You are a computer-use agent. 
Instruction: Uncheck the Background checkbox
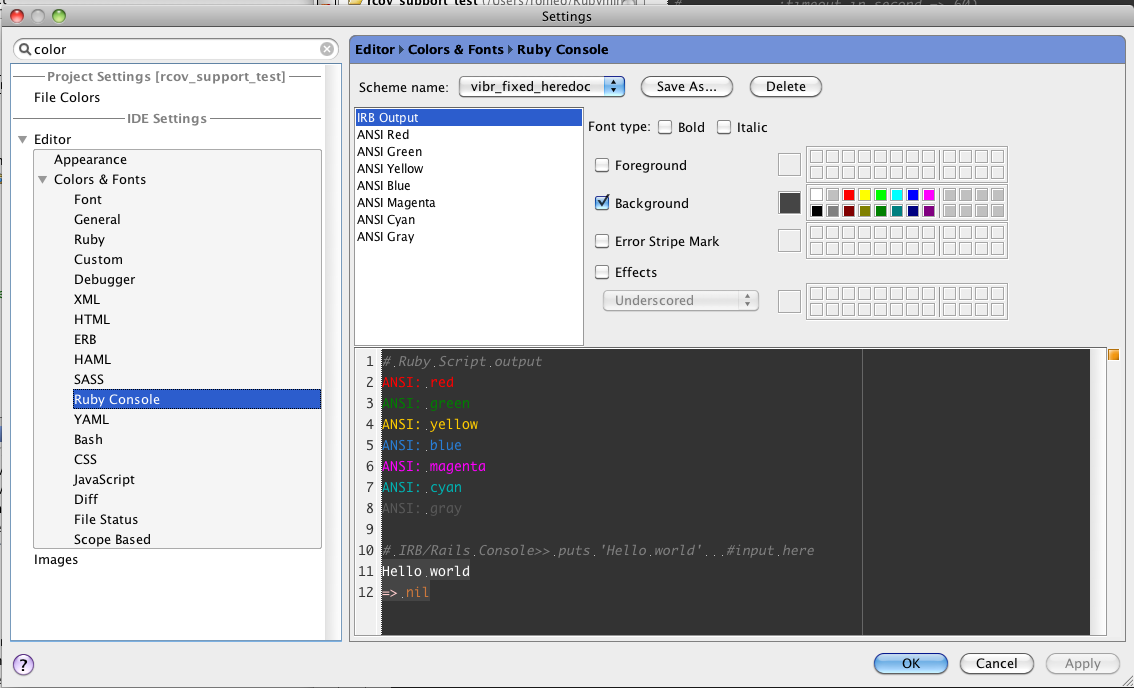(602, 203)
